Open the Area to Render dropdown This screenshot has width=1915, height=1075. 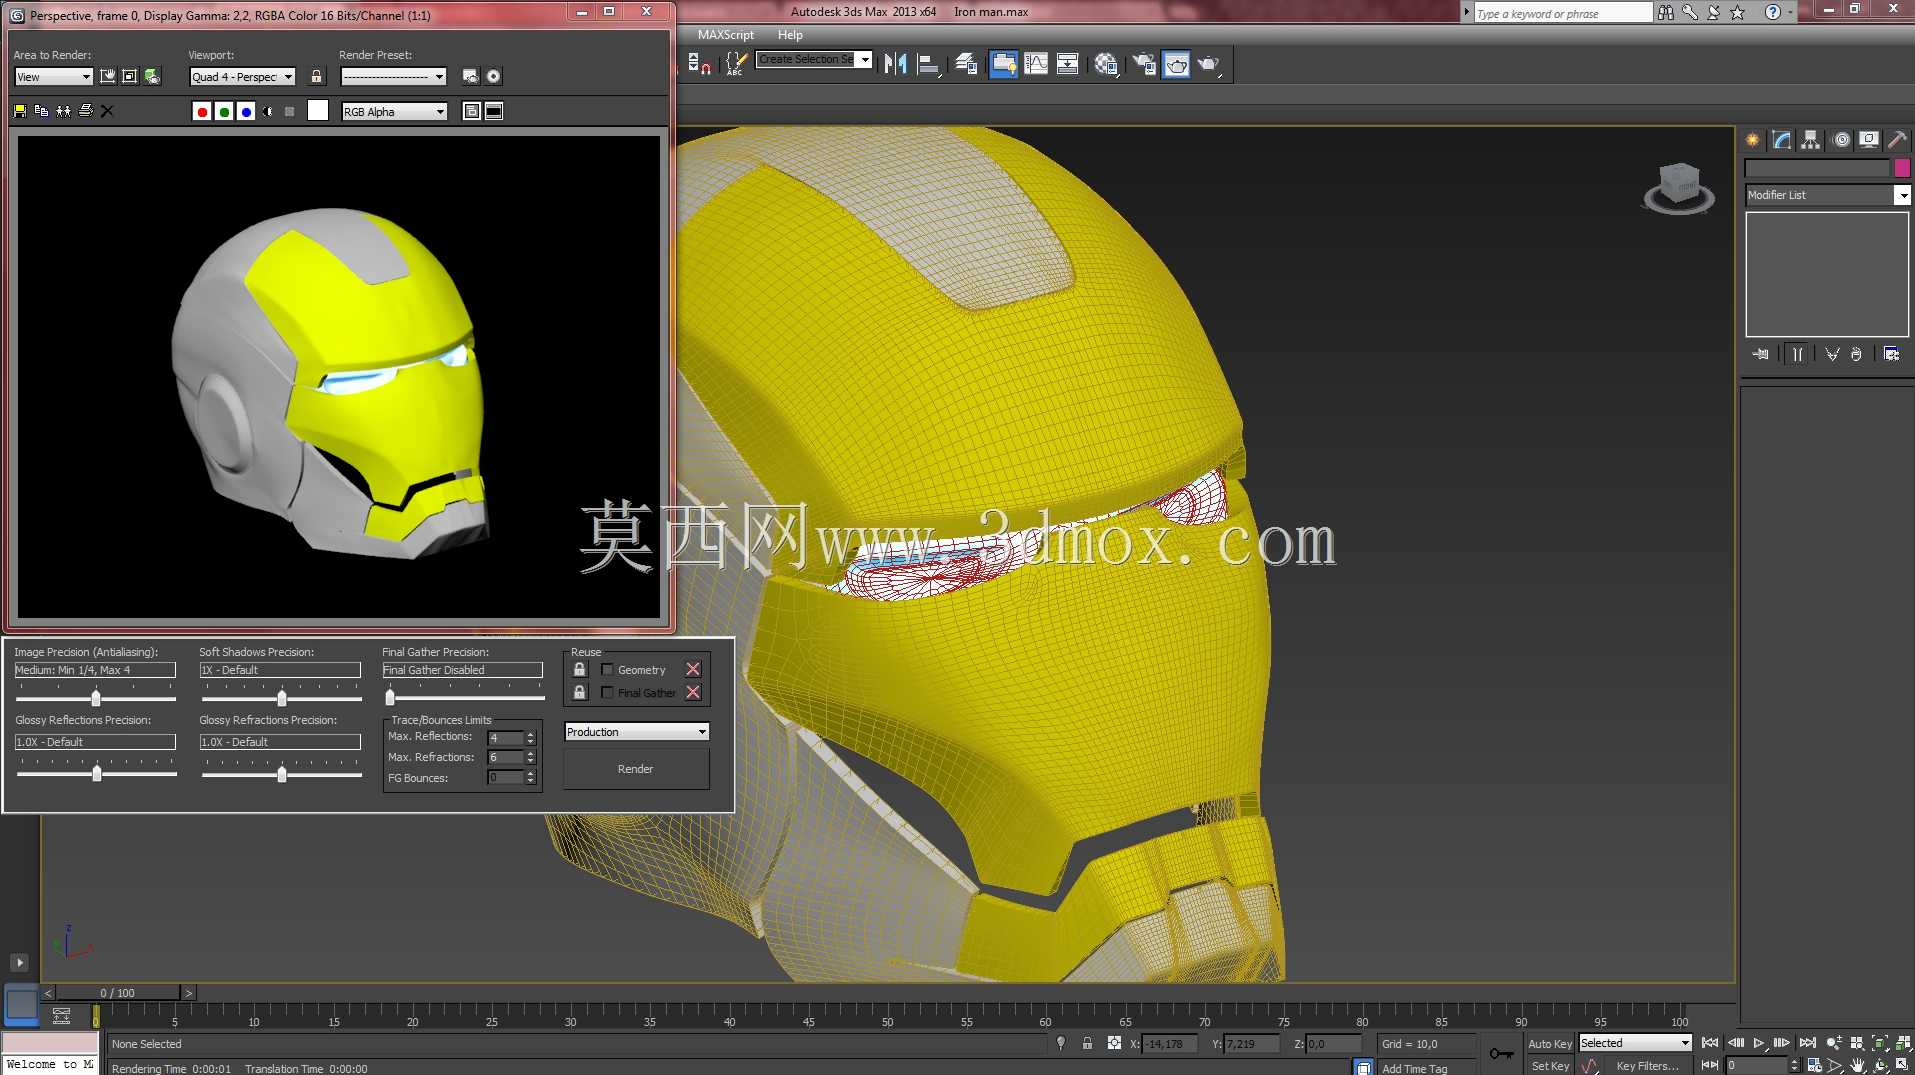[54, 77]
